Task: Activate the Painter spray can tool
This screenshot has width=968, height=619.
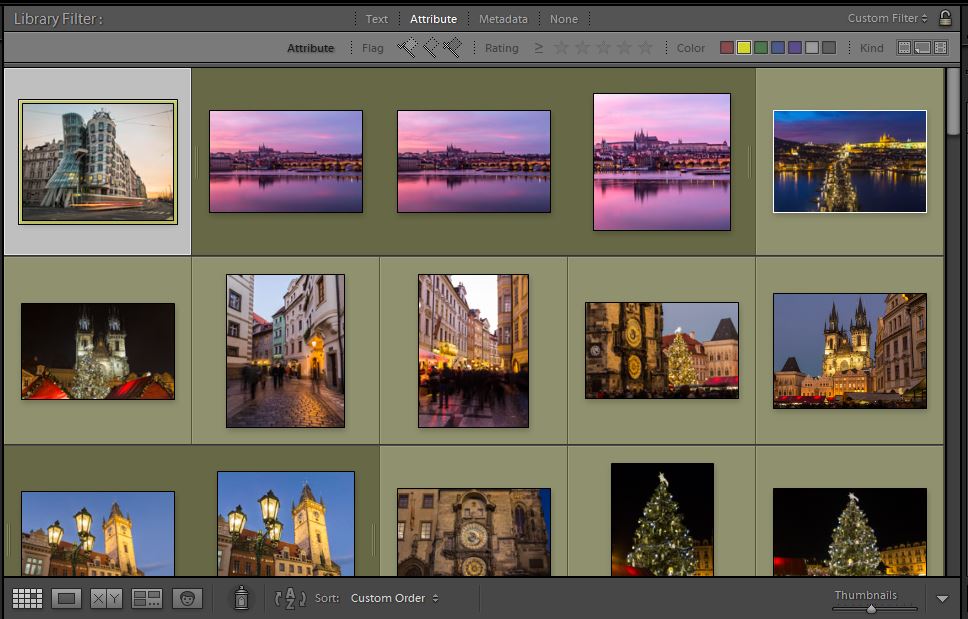Action: [x=241, y=598]
